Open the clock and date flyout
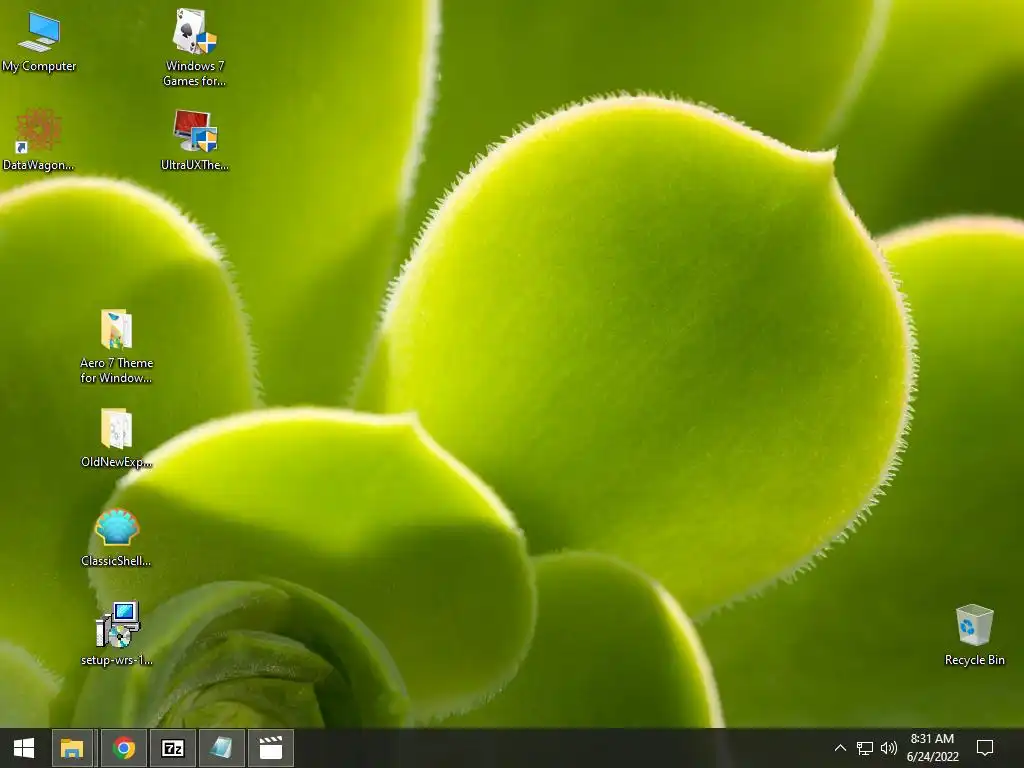 [933, 748]
